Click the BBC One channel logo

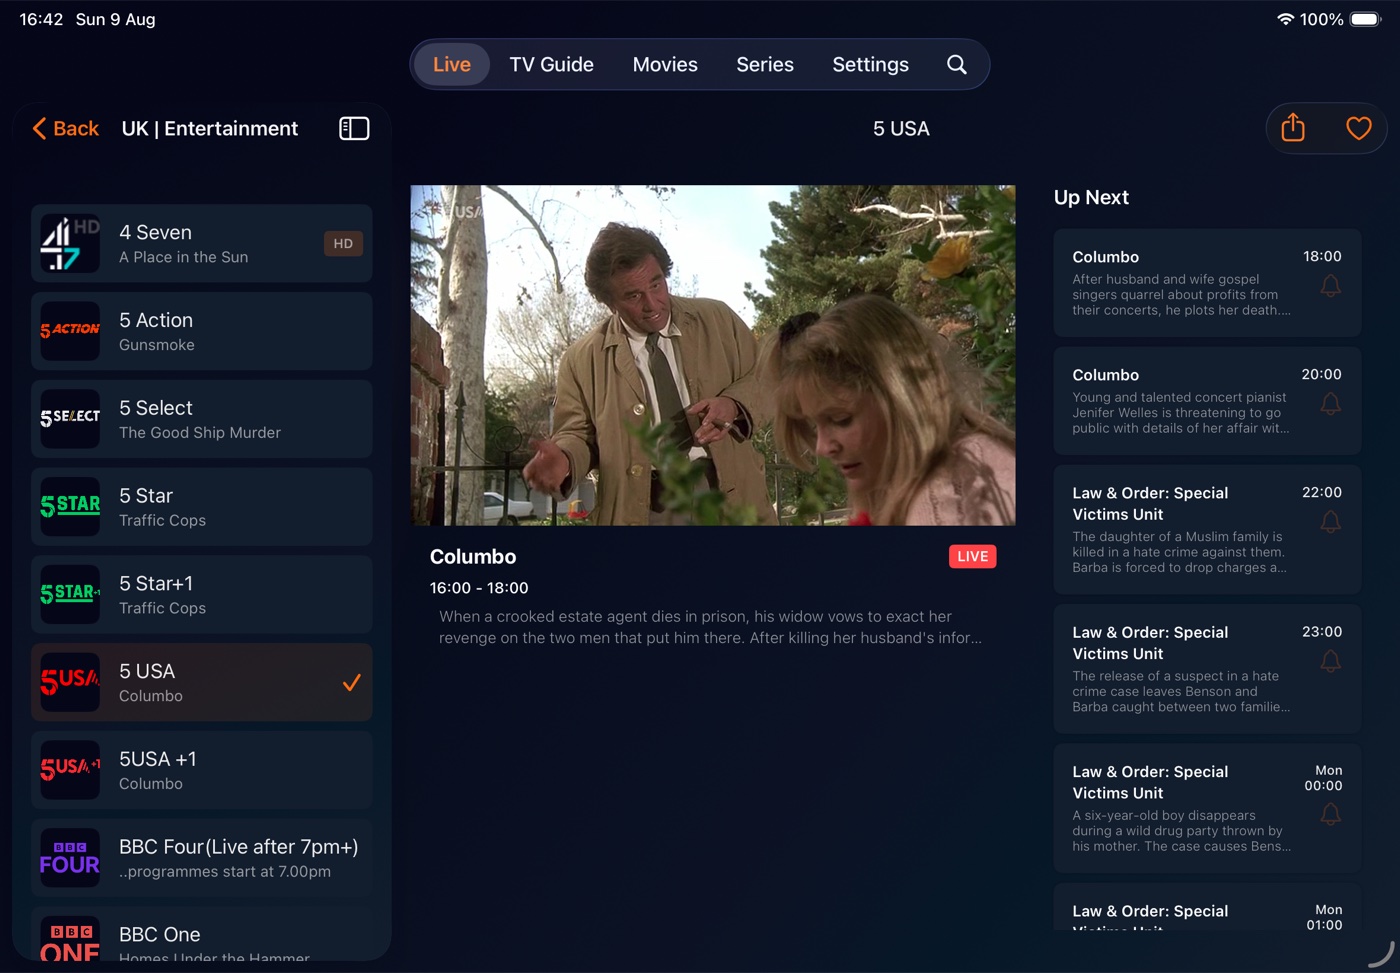point(70,940)
